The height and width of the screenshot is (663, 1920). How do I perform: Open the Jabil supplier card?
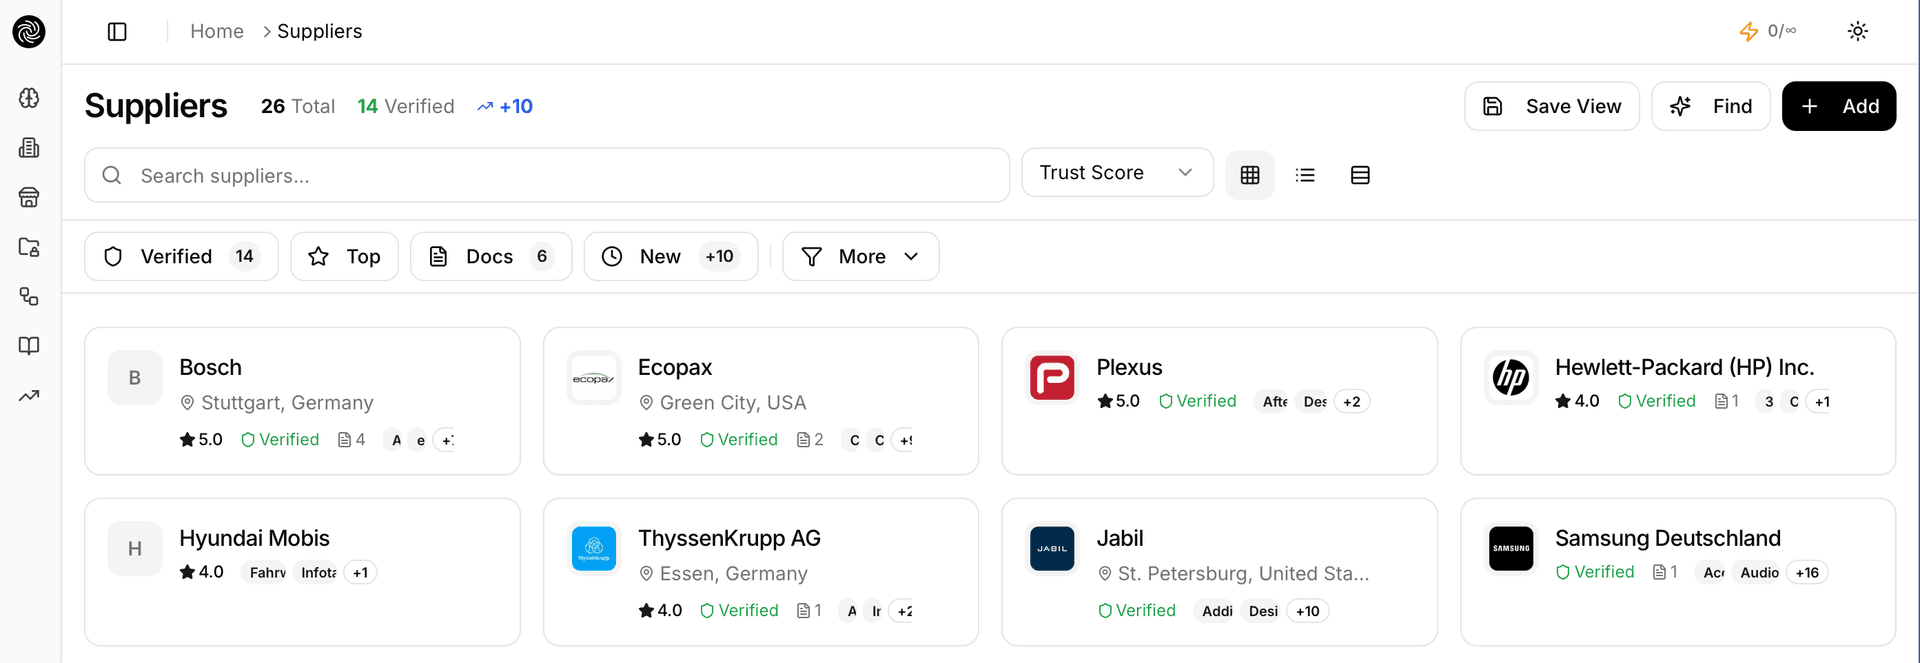click(1219, 572)
